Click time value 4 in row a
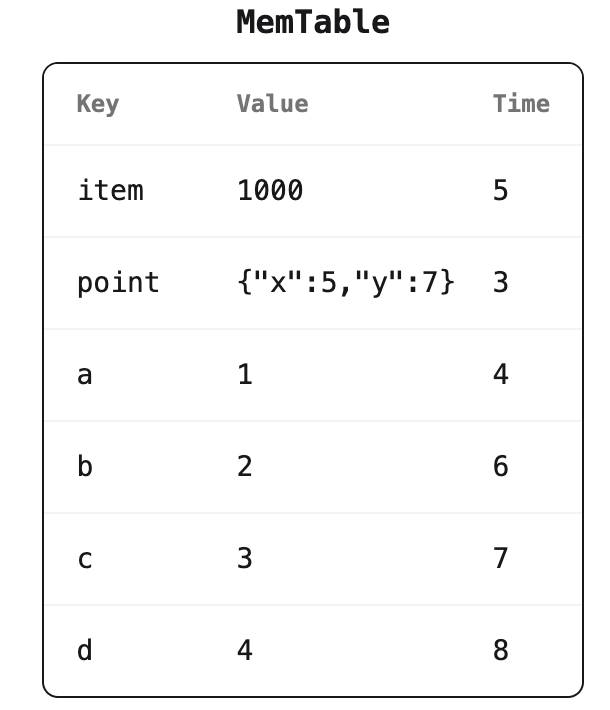The image size is (610, 710). coord(500,374)
